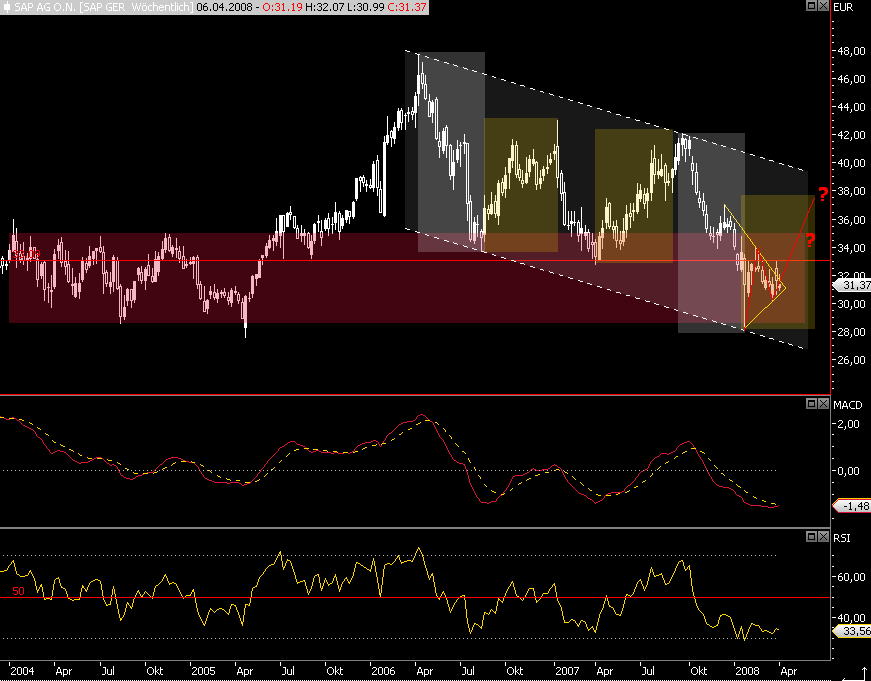Close the RSI indicator panel
The width and height of the screenshot is (871, 681).
click(x=823, y=537)
